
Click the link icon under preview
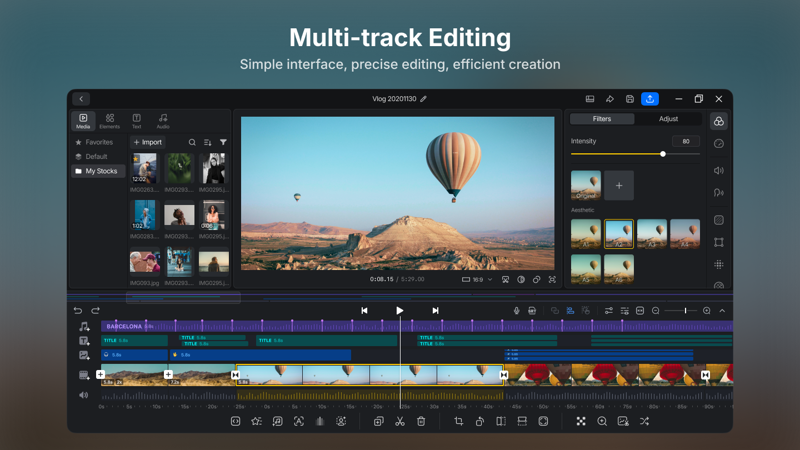(536, 280)
